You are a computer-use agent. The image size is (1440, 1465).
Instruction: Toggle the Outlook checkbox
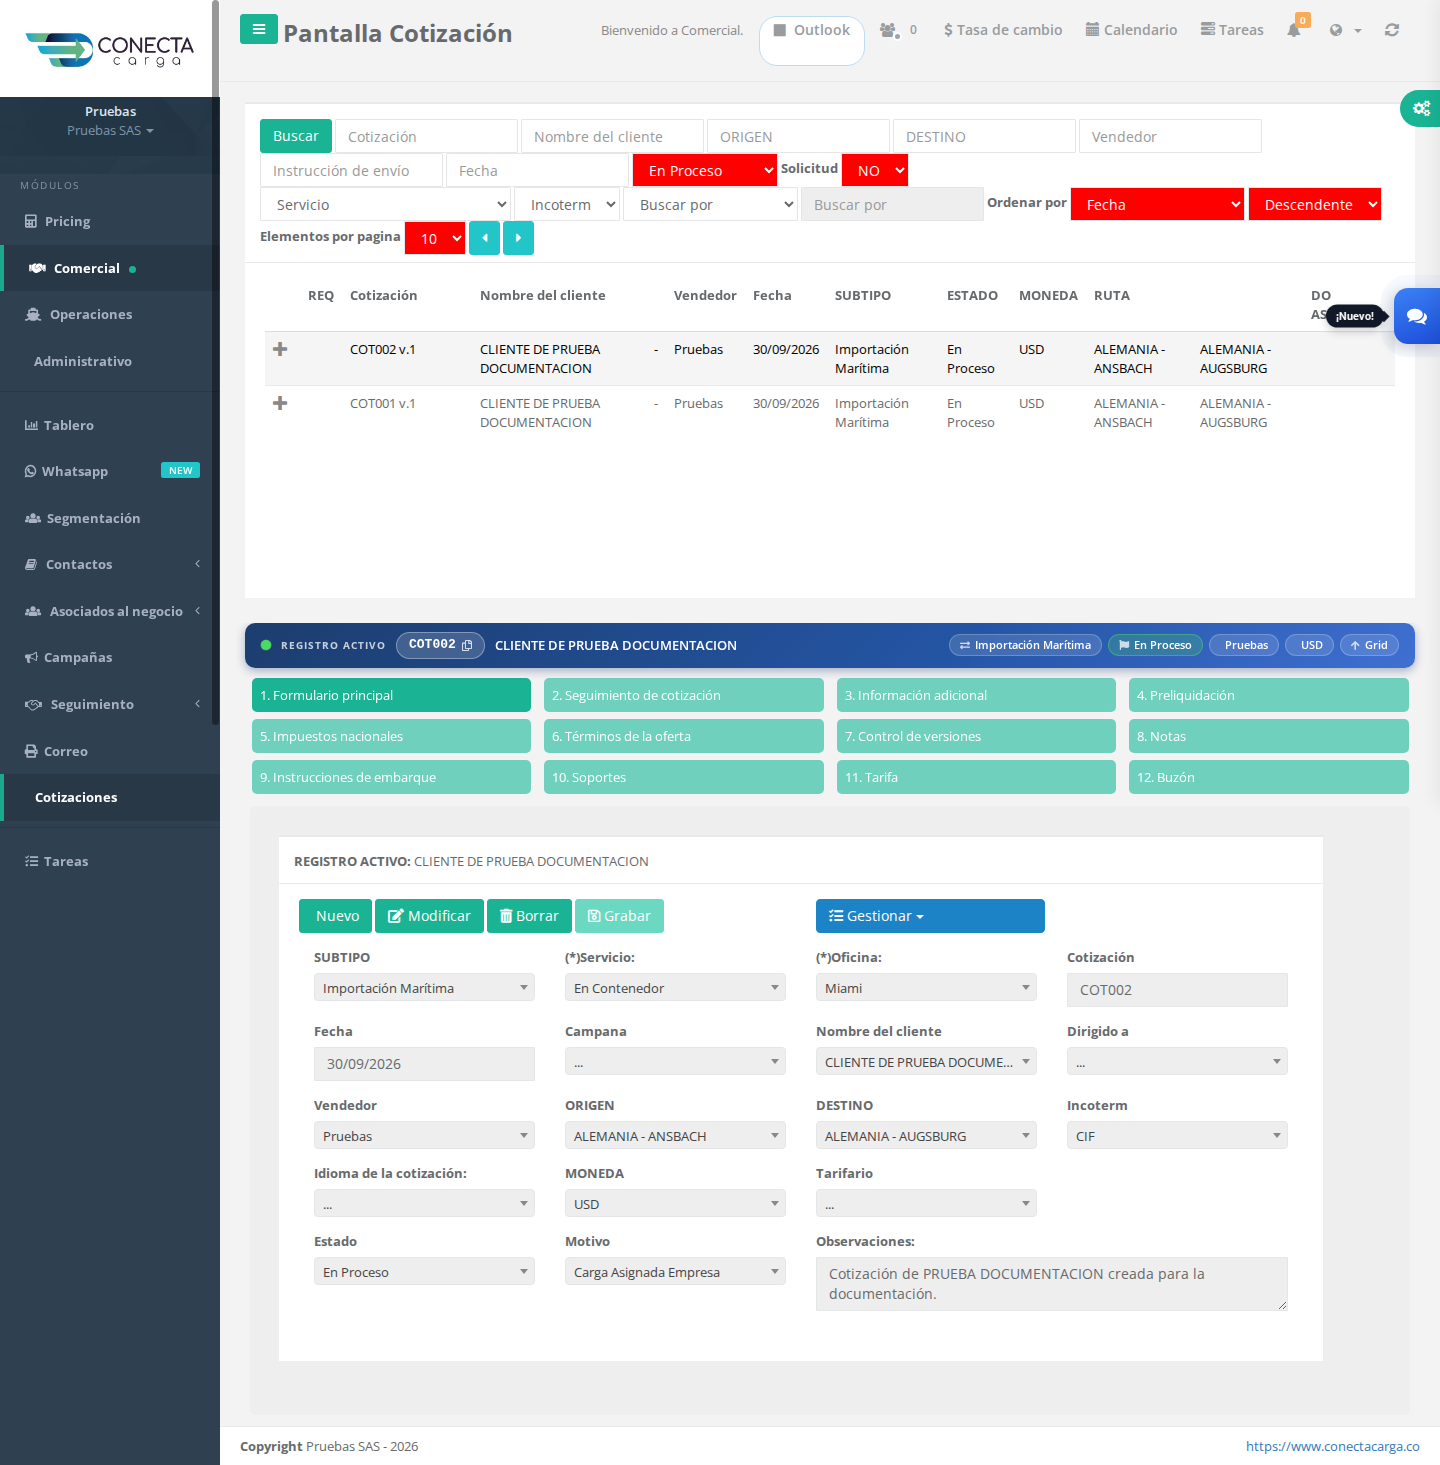(780, 30)
